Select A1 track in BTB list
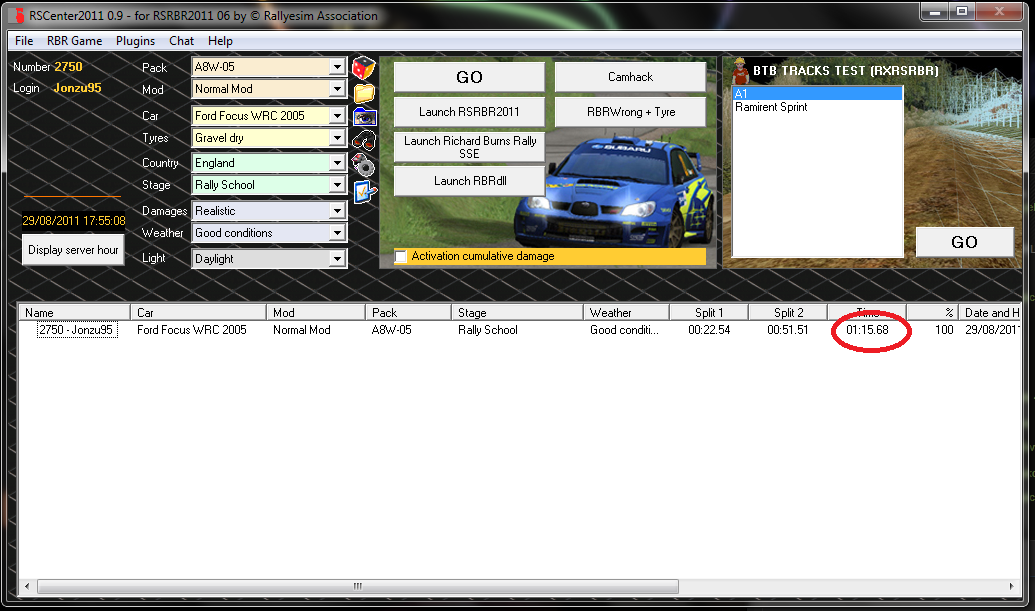The image size is (1035, 611). pyautogui.click(x=817, y=94)
